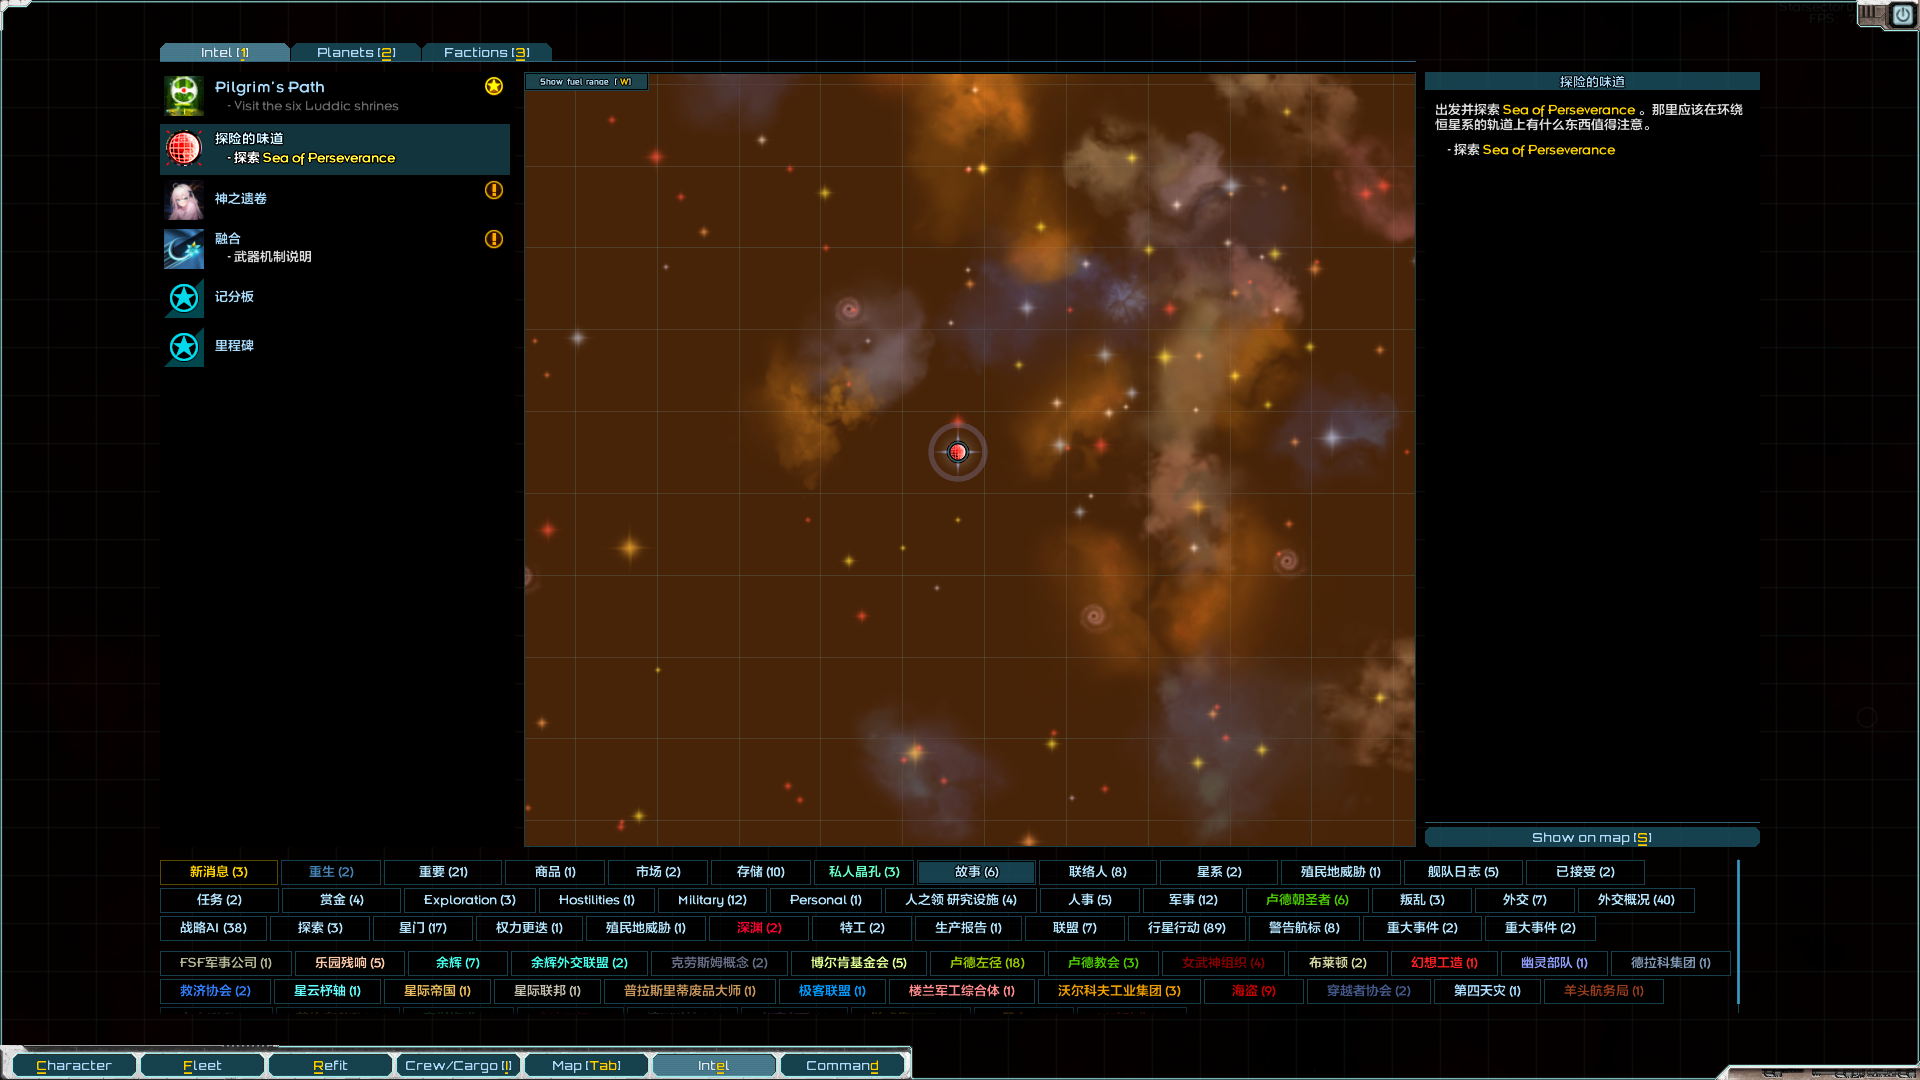Toggle the 新消息 (3) tag filter
The width and height of the screenshot is (1920, 1080).
219,872
